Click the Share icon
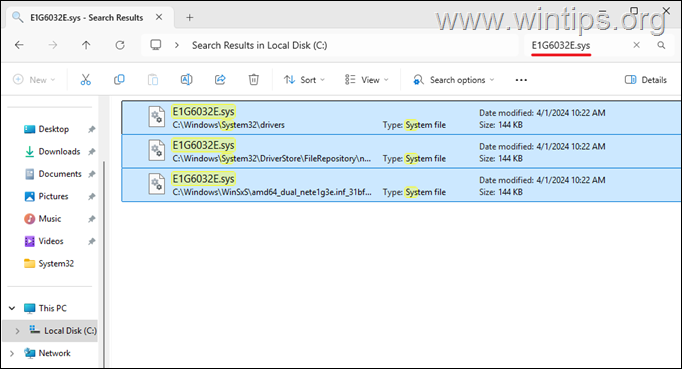Screen dimensions: 682x369 point(220,80)
